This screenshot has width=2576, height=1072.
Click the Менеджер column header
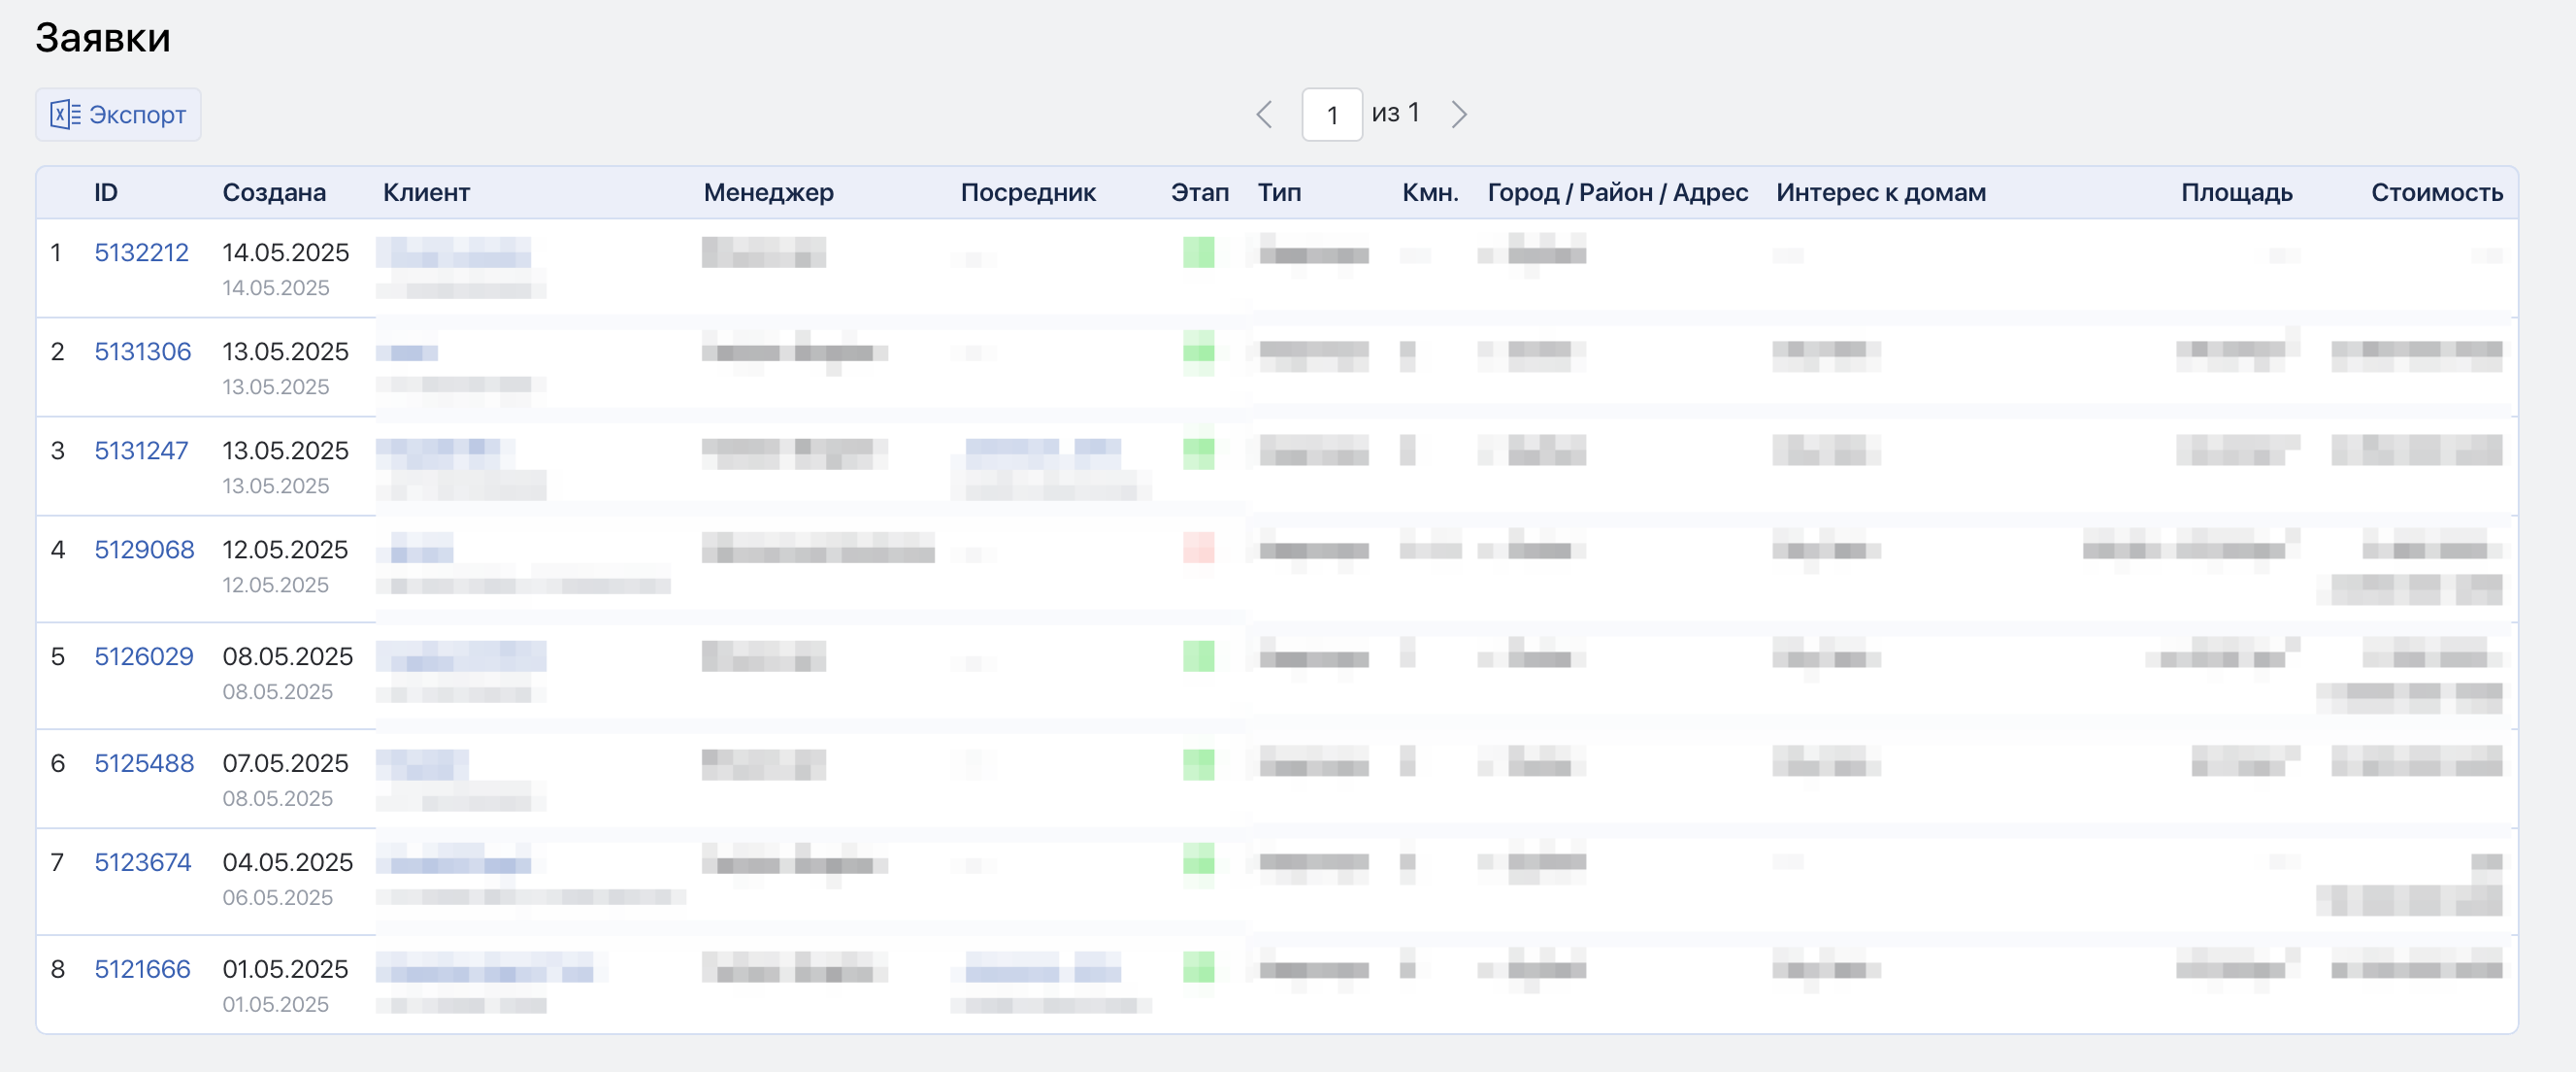tap(768, 192)
